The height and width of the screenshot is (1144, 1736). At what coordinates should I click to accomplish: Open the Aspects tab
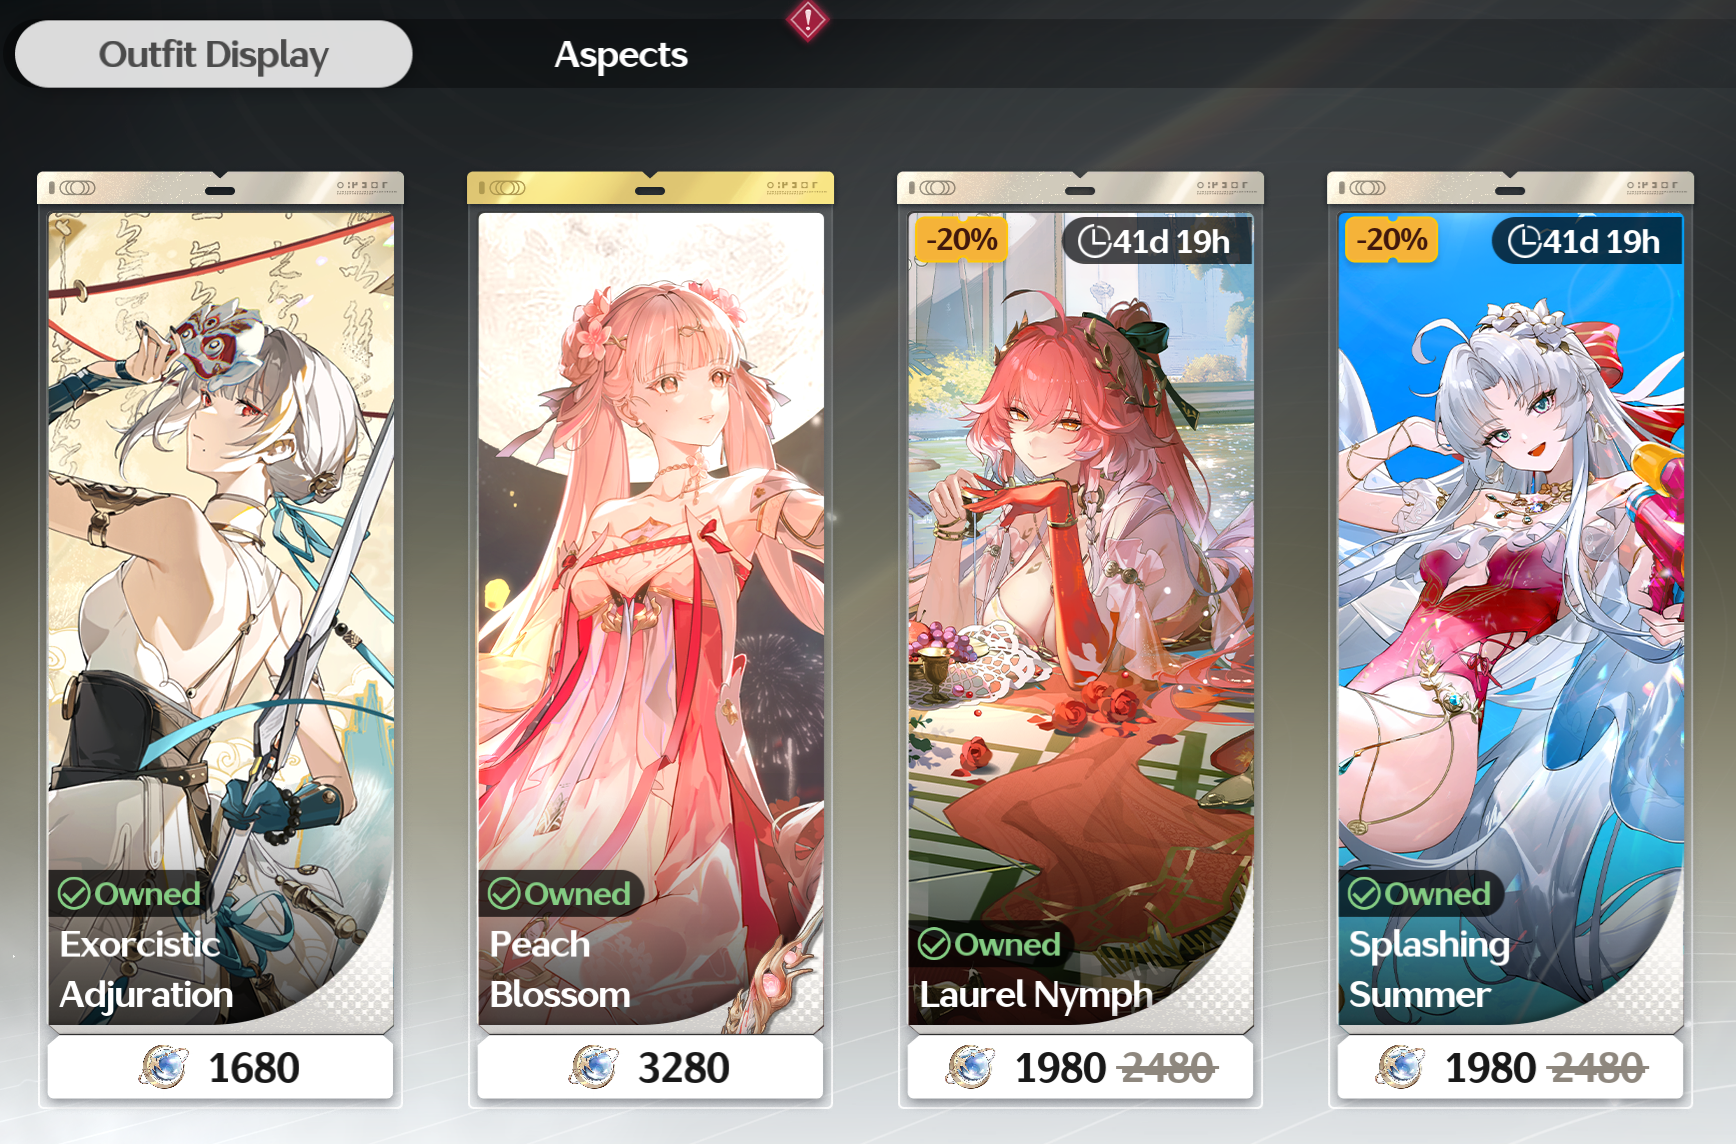click(621, 54)
